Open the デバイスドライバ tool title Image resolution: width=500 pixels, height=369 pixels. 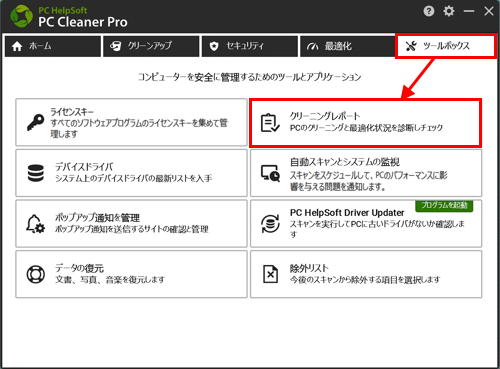pos(84,167)
